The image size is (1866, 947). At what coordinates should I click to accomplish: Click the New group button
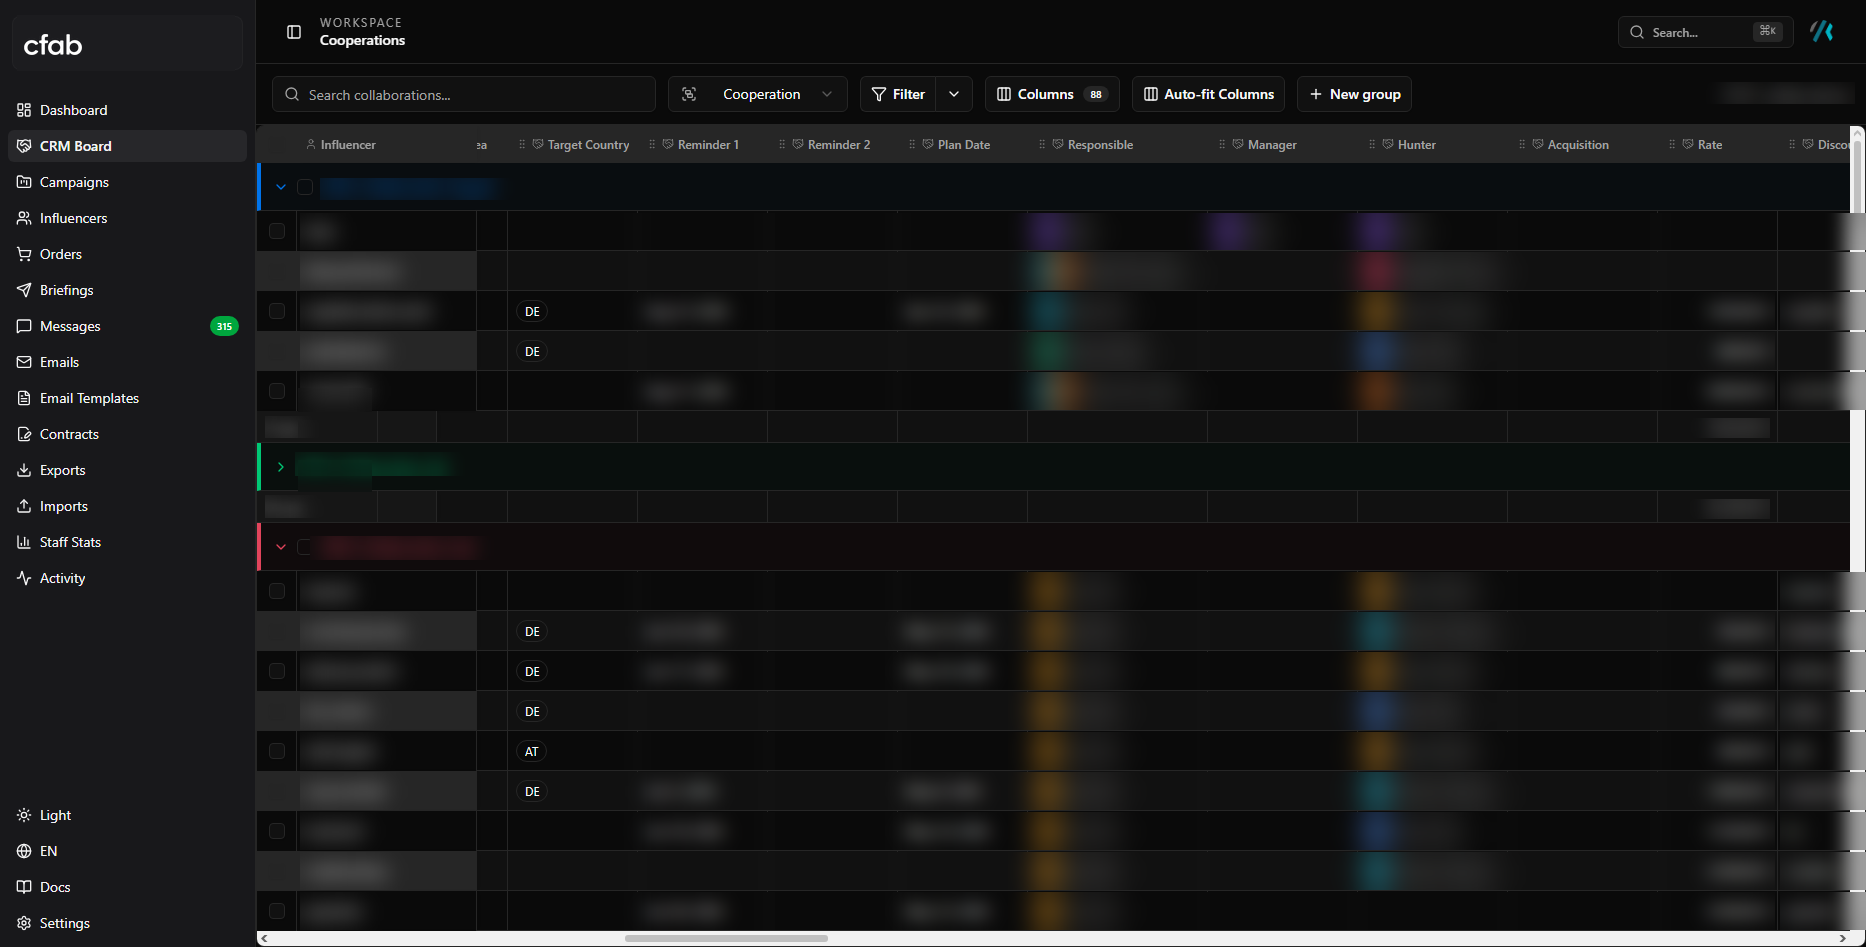(1354, 94)
